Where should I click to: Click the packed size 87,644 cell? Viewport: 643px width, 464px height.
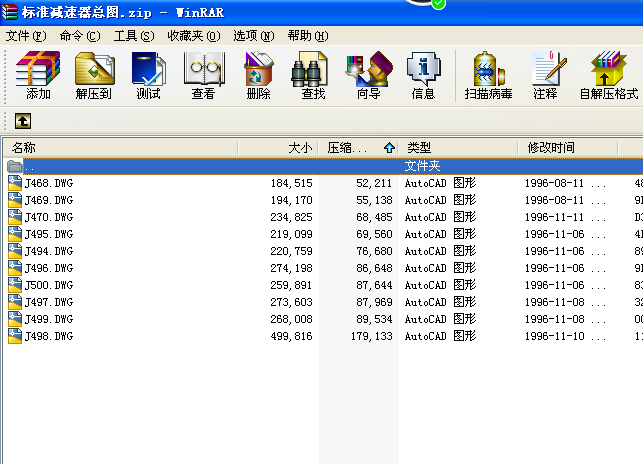pos(374,285)
